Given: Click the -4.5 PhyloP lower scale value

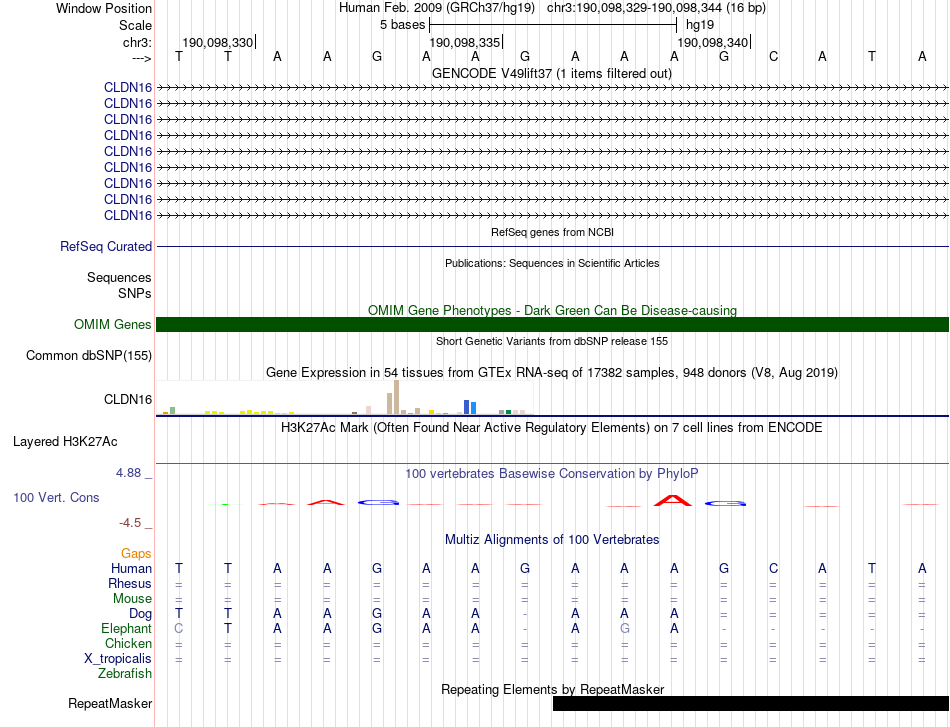Looking at the screenshot, I should tap(130, 523).
